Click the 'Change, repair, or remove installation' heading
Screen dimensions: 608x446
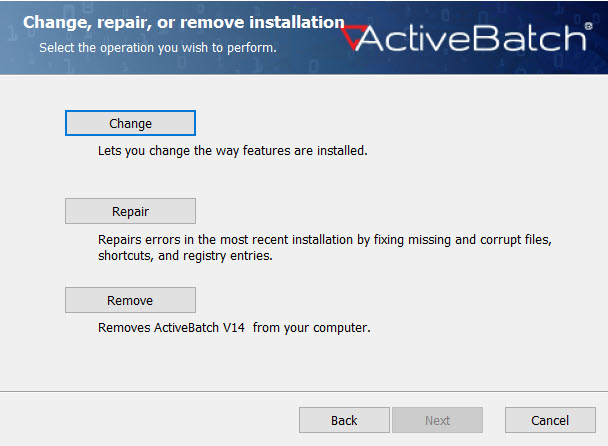coord(183,22)
